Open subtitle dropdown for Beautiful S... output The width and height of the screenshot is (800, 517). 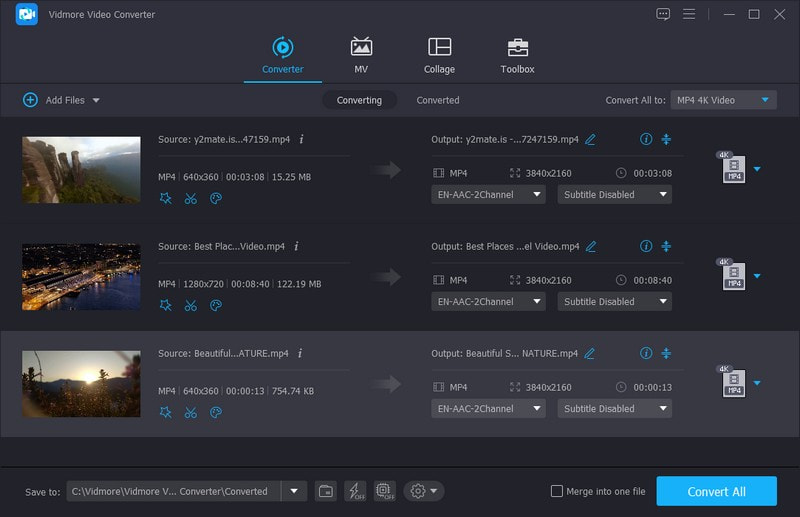point(614,408)
